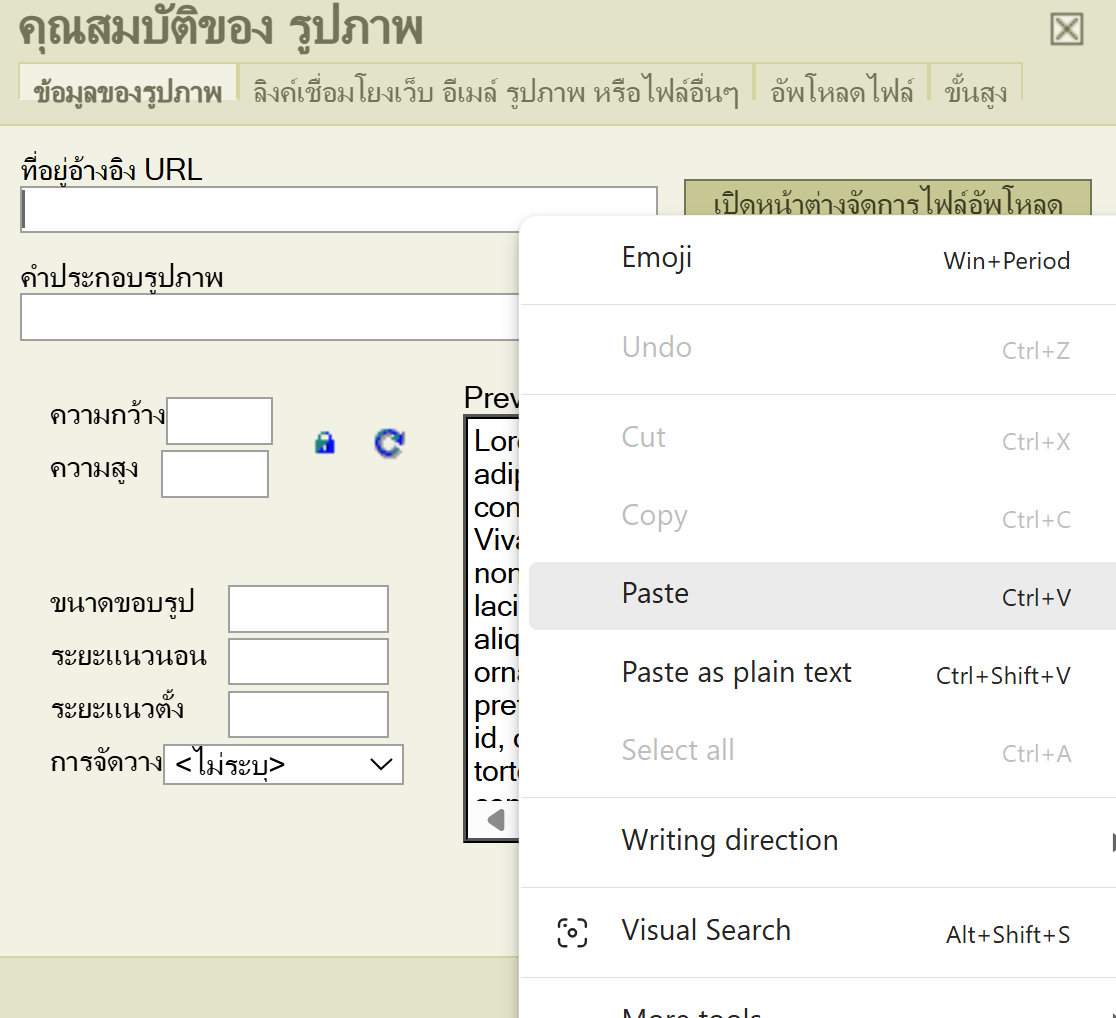Switch to the ข้อมูลของรูปภาพ tab

coord(128,93)
